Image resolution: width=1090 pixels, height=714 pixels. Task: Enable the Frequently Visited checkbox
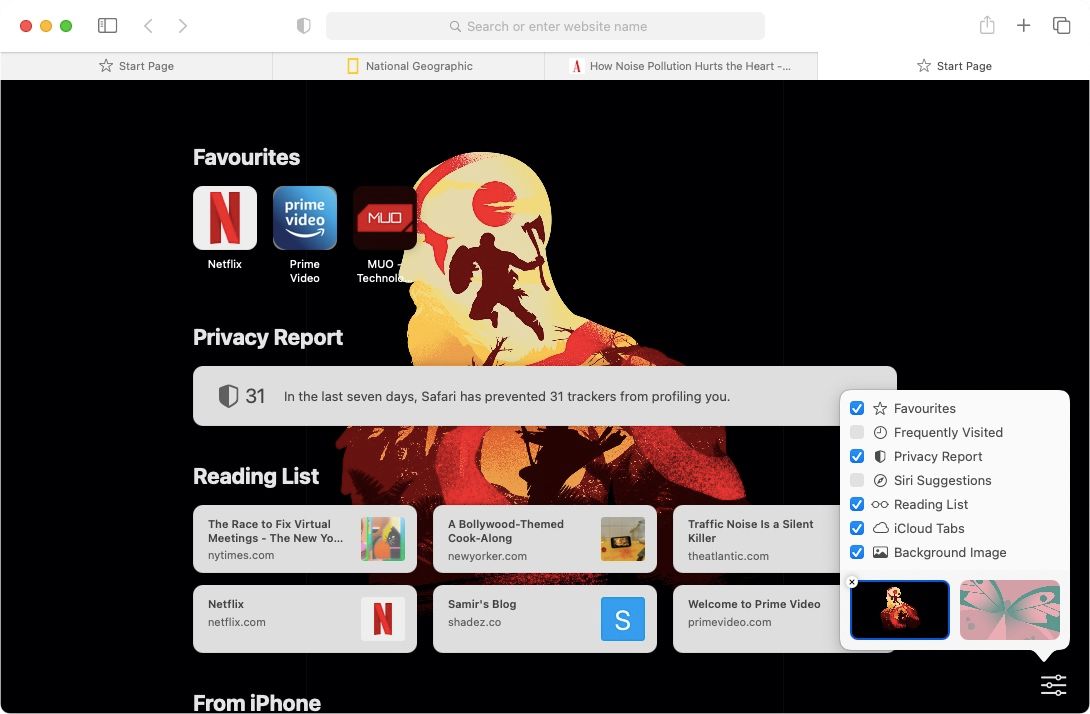(856, 432)
